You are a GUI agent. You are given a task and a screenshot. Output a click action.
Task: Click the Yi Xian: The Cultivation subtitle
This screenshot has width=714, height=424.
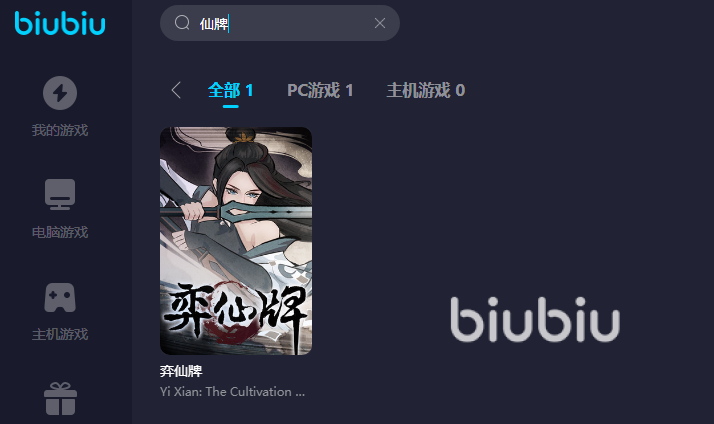click(x=232, y=392)
